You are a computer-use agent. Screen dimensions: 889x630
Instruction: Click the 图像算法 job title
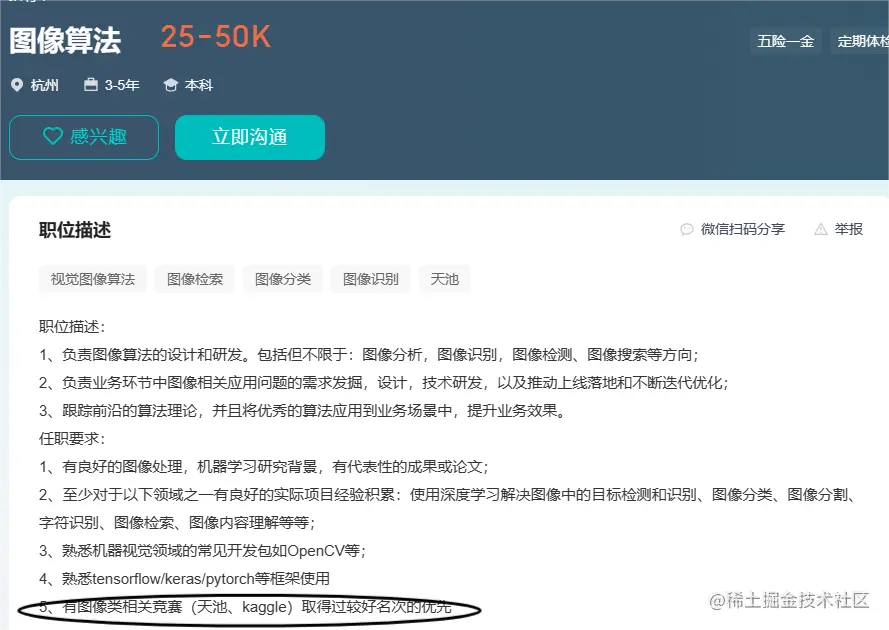[65, 41]
